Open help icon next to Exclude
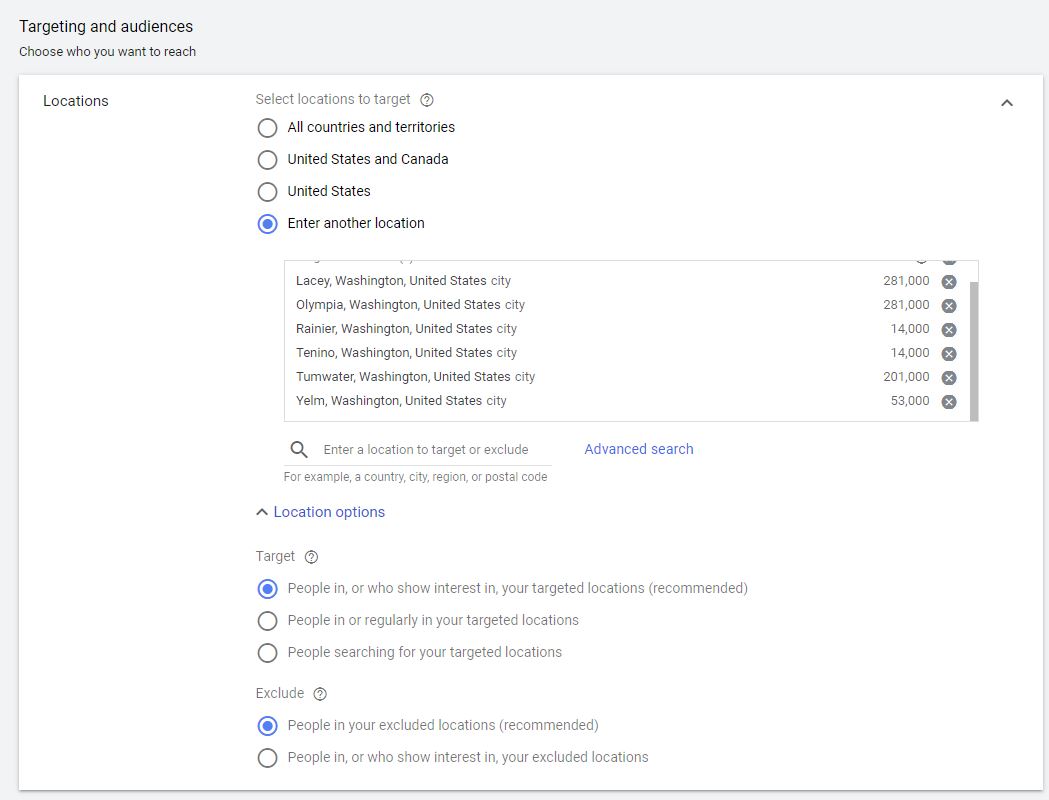 point(320,694)
